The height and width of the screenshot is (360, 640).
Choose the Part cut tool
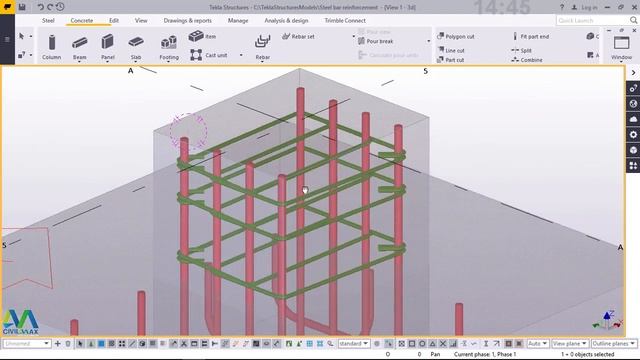[451, 60]
